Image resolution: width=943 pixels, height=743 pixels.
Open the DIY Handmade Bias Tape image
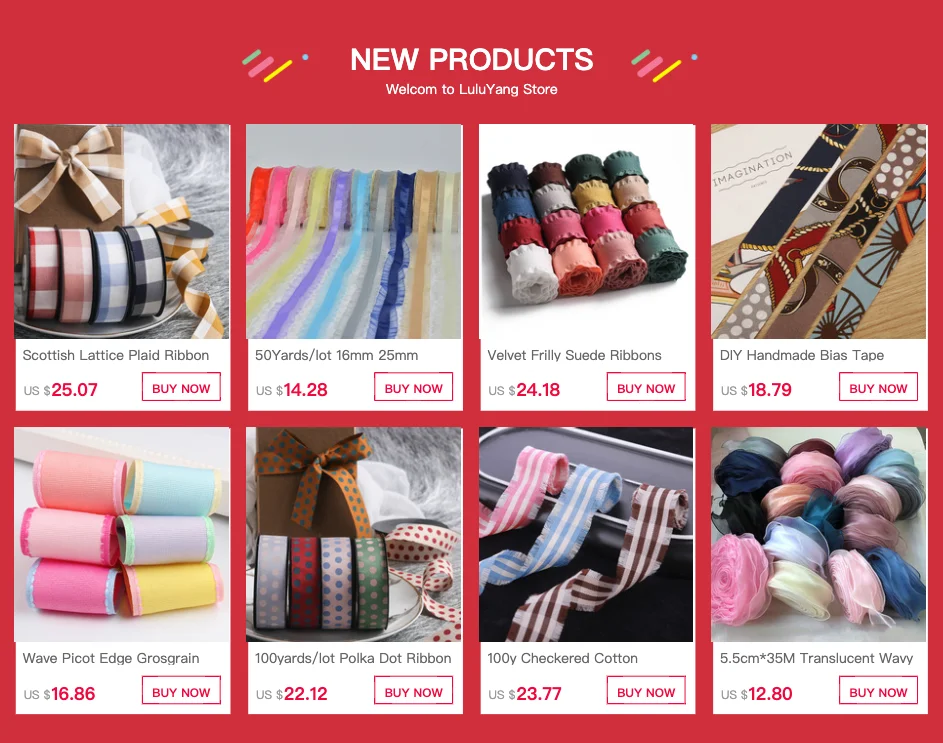(x=819, y=232)
